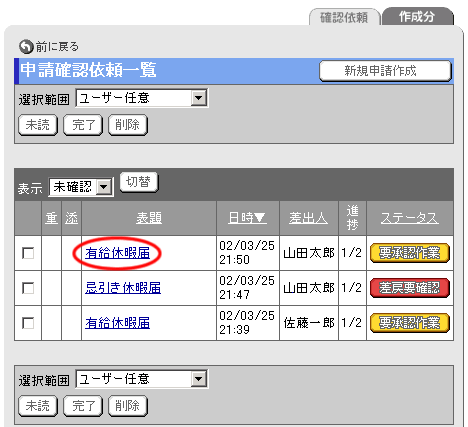This screenshot has width=468, height=427.
Task: Click the red 差戻要確認 status badge
Action: [410, 288]
